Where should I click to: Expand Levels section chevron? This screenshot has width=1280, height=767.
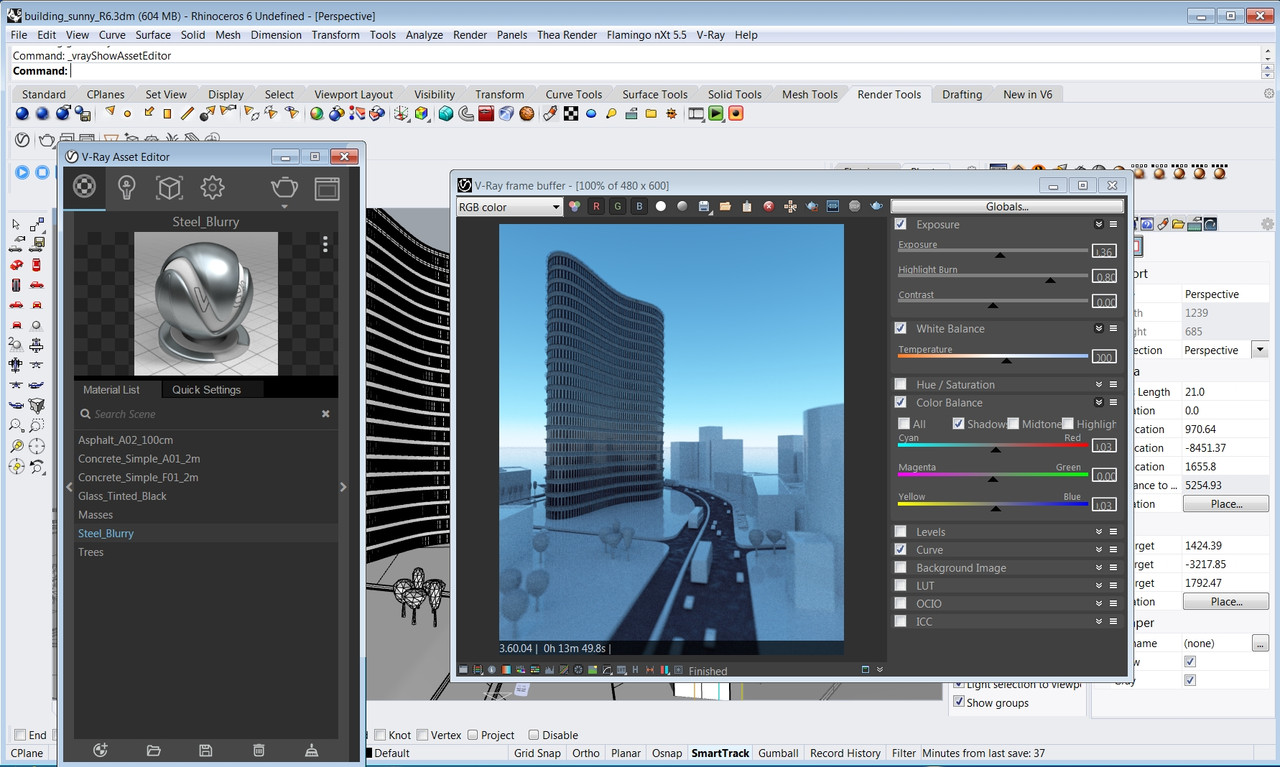(1099, 533)
